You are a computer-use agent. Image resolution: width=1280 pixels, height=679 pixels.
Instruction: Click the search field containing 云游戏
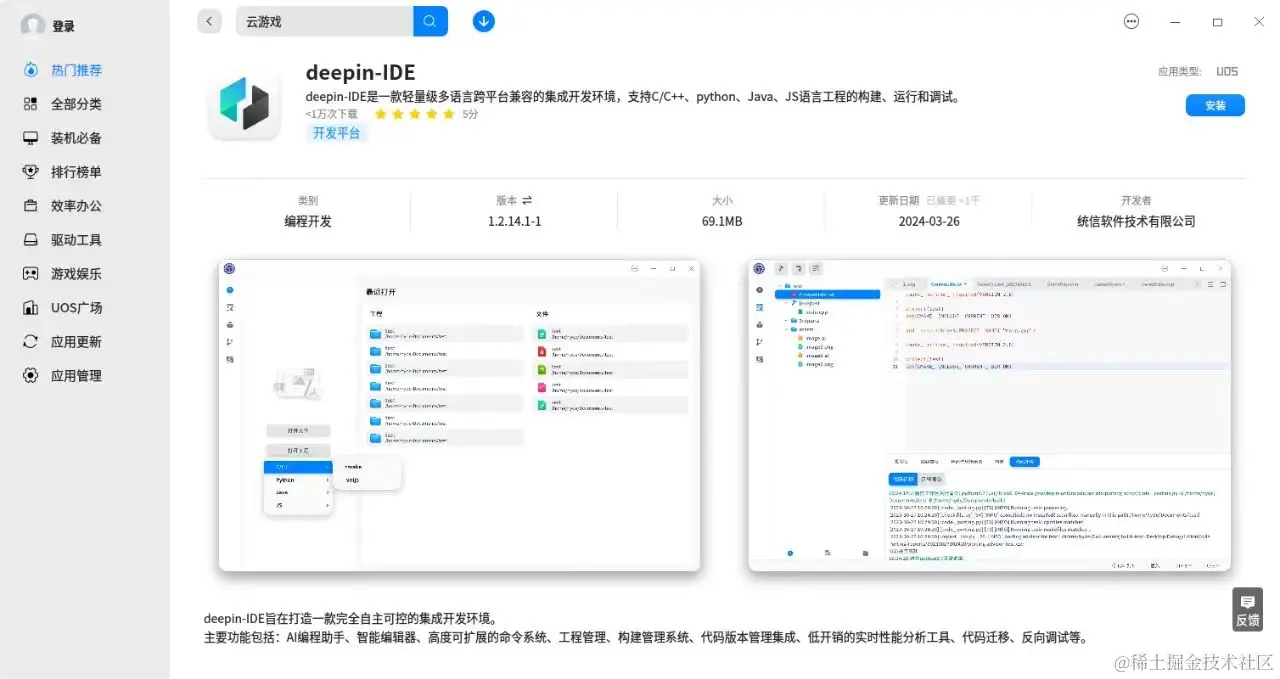coord(324,21)
